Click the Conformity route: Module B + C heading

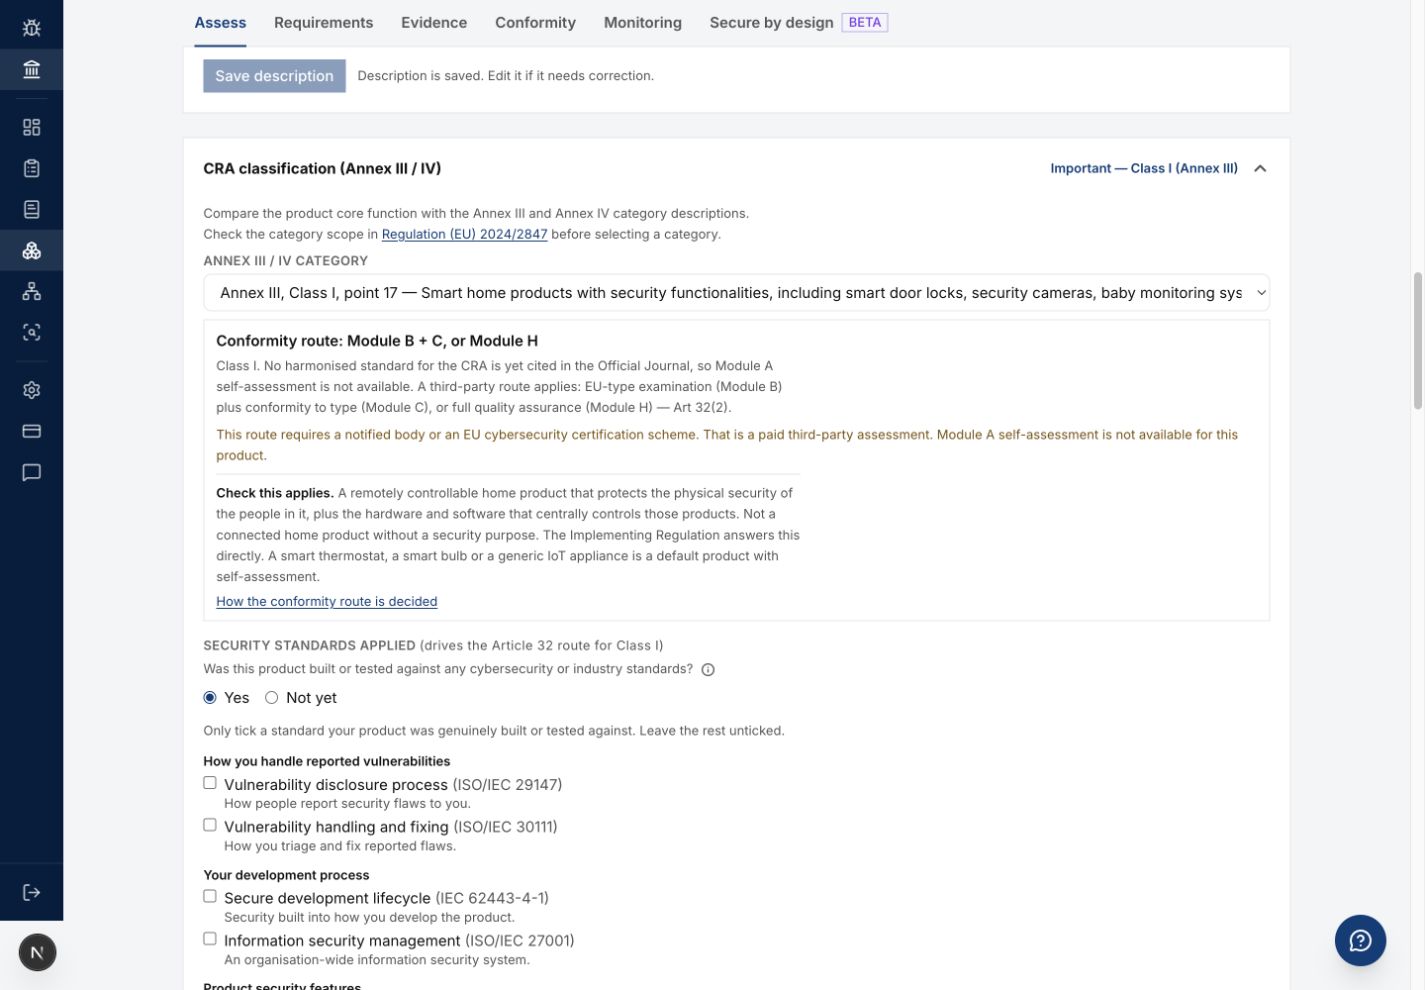click(377, 341)
